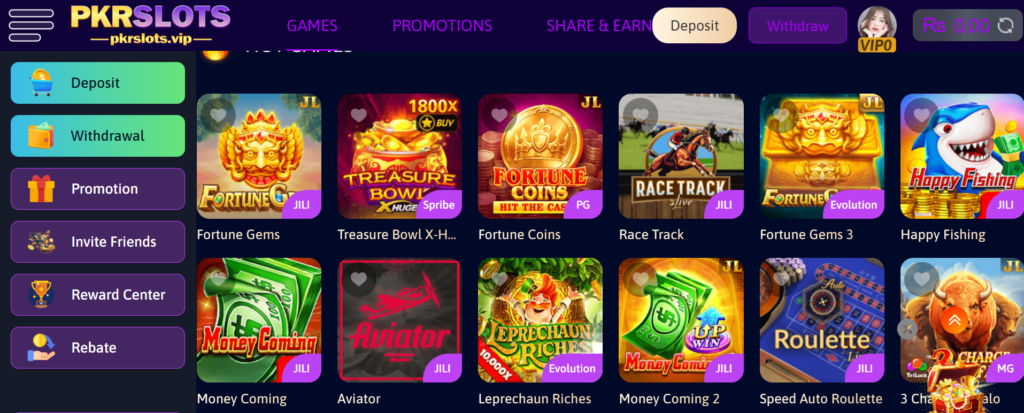1024x413 pixels.
Task: Click the top bar Withdraw button
Action: (797, 26)
